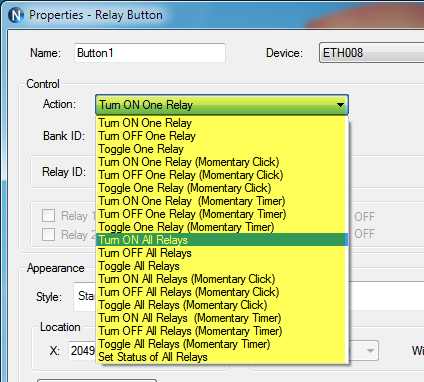Select 'Turn ON One Relay' list option
The width and height of the screenshot is (424, 382).
point(222,123)
